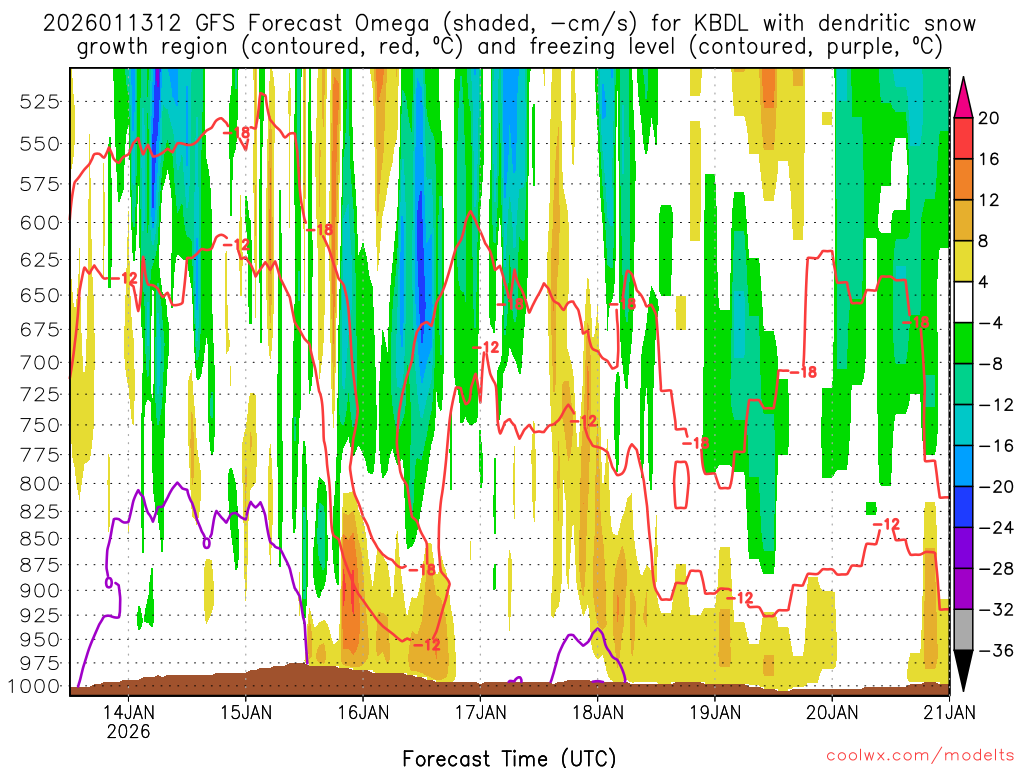Click the 18JAN time axis label

click(x=598, y=712)
